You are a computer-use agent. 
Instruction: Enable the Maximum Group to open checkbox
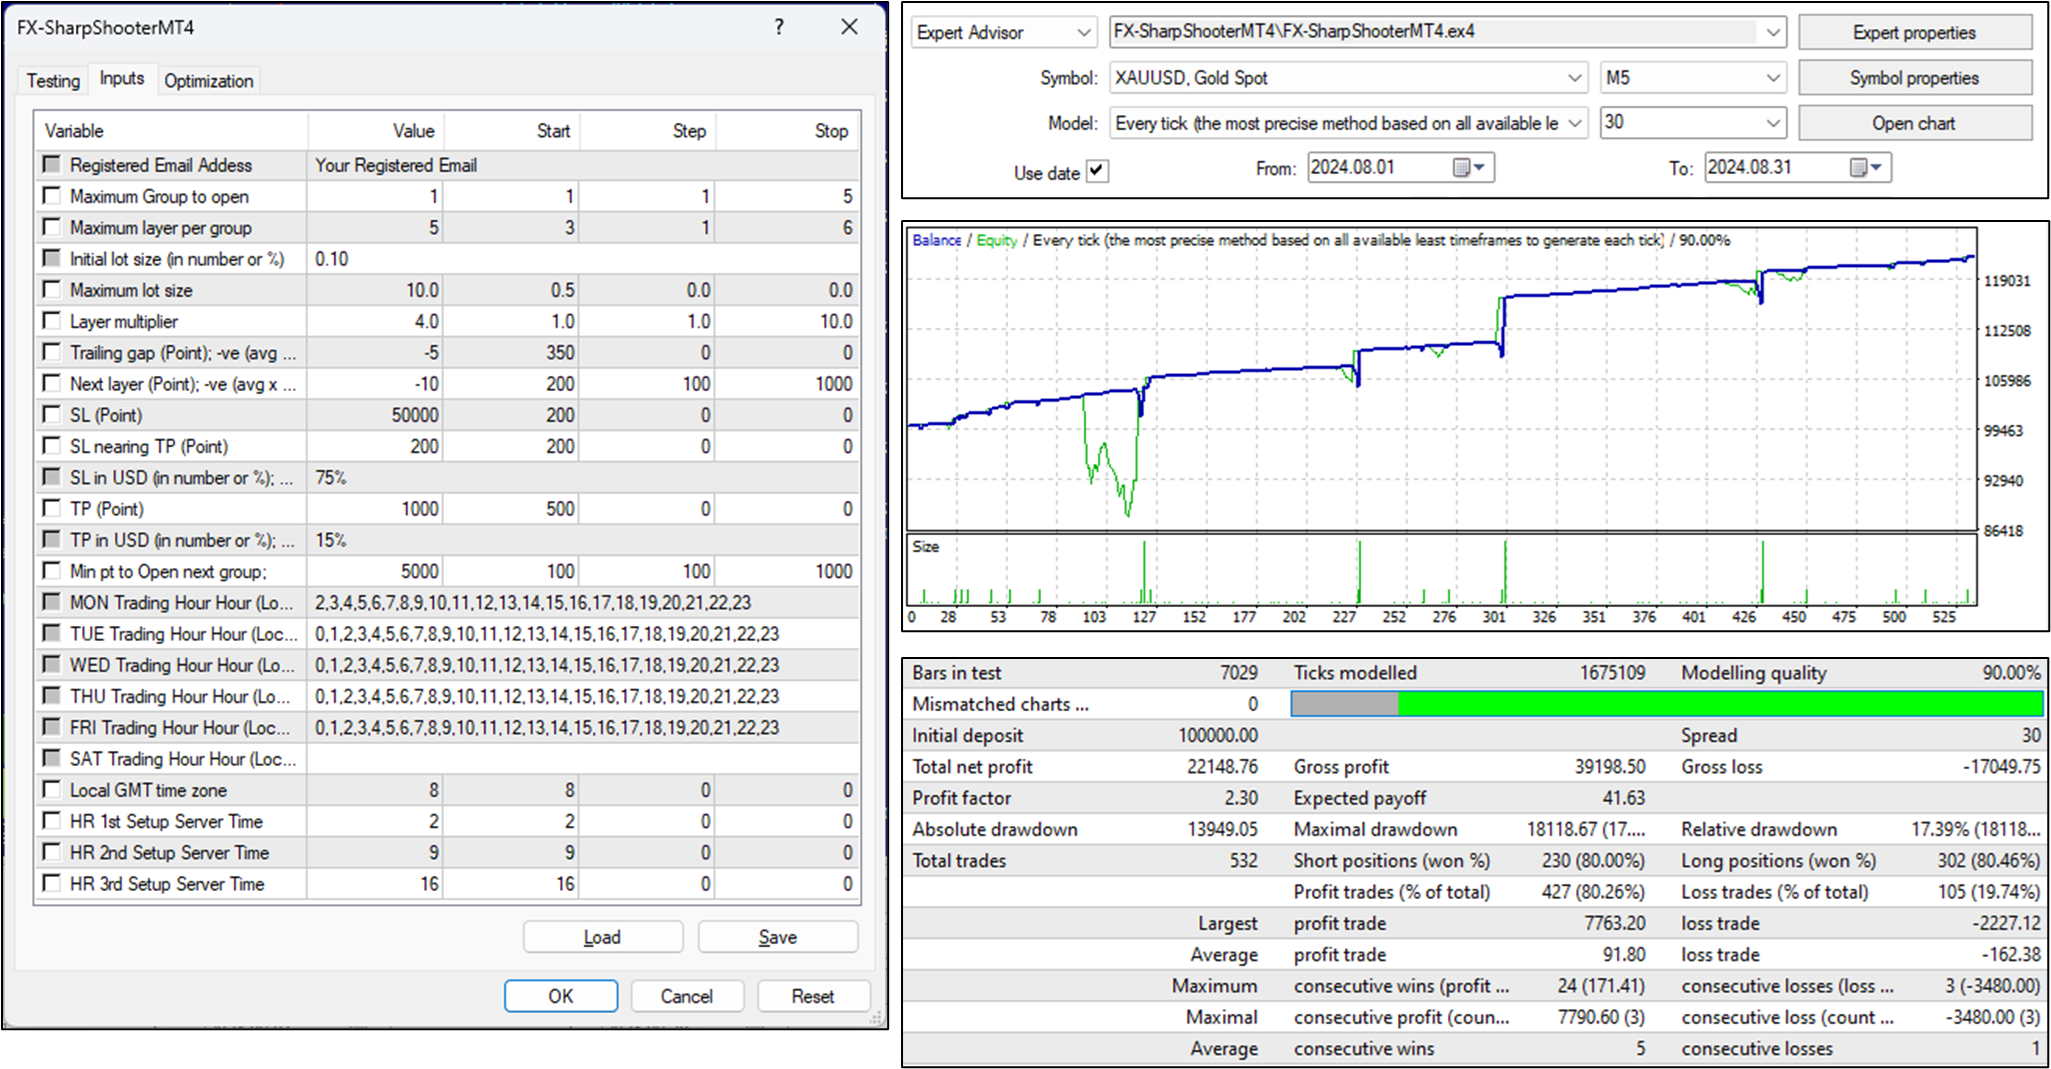(x=52, y=196)
